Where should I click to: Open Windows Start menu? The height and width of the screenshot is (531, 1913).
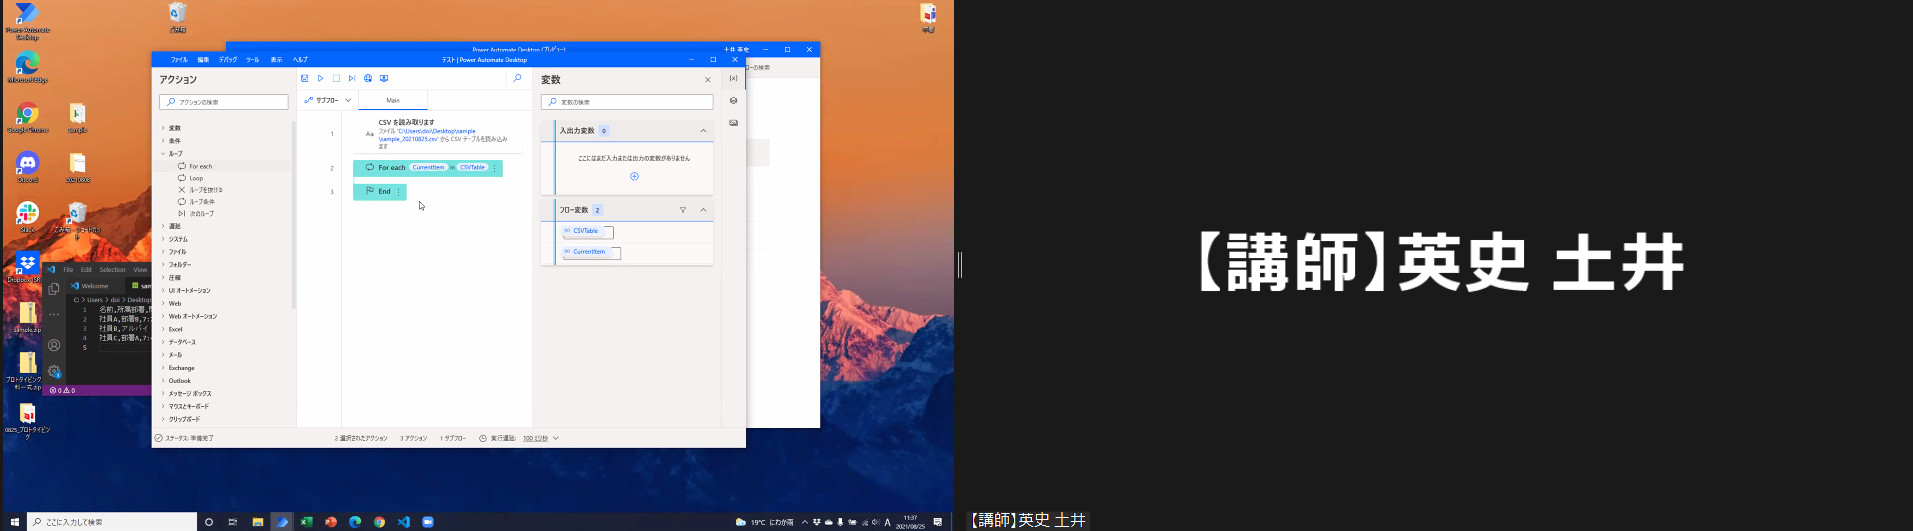(x=14, y=522)
